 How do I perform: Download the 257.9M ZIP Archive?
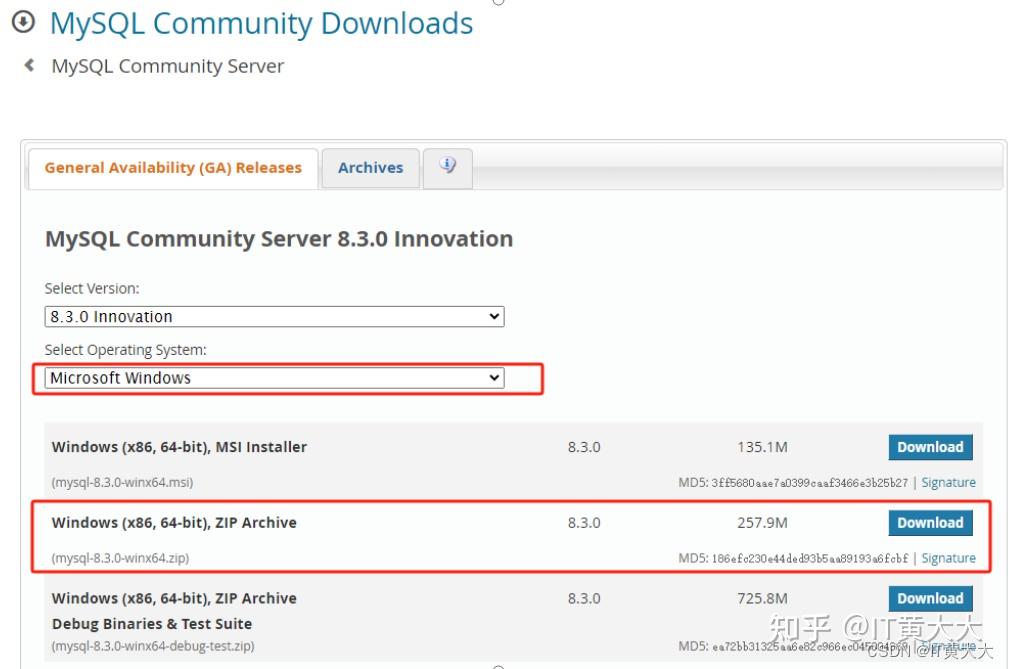(x=929, y=522)
